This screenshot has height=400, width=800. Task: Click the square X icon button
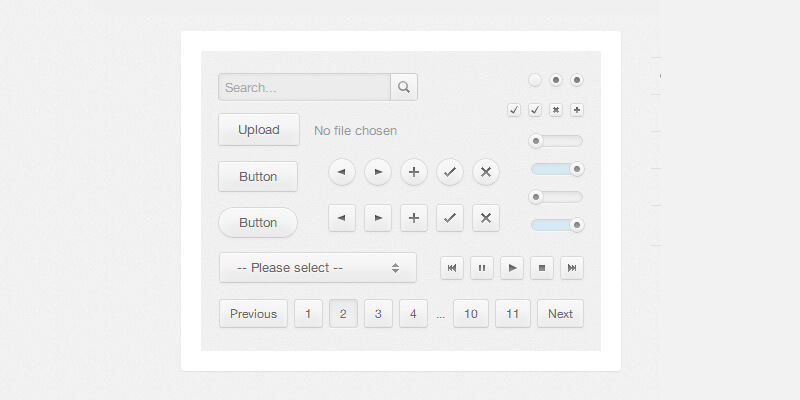pos(486,217)
